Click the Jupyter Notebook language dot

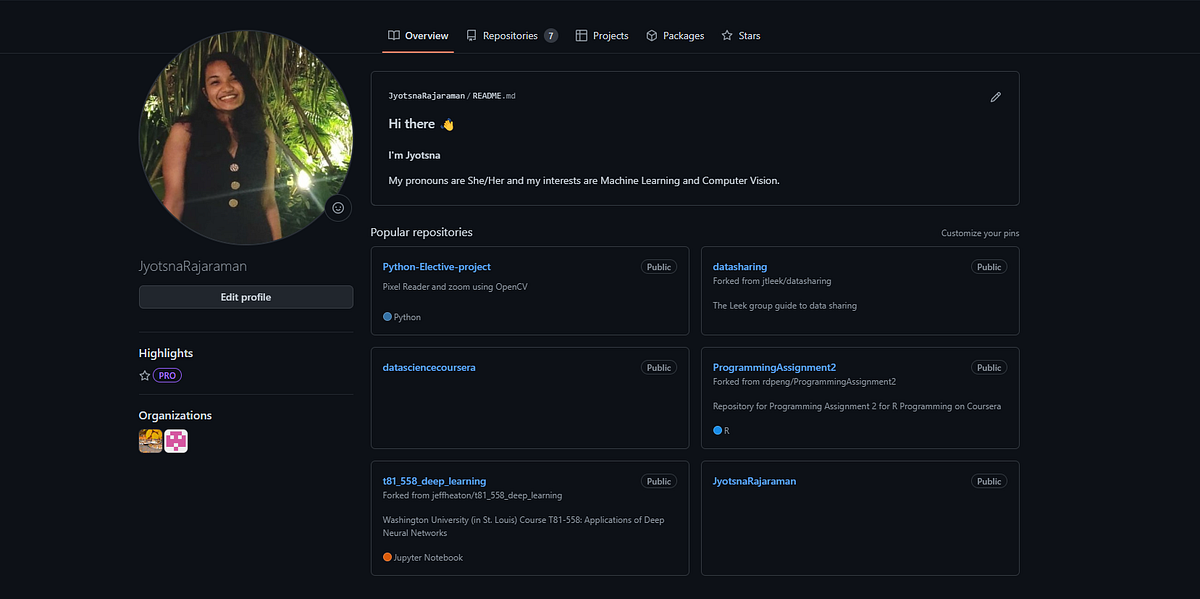tap(387, 557)
